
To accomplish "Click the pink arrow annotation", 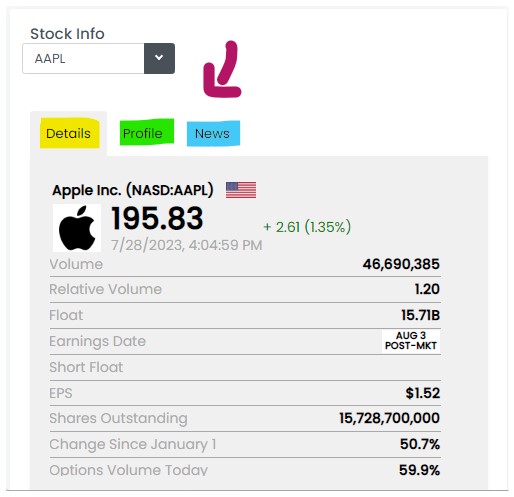I will tap(222, 69).
